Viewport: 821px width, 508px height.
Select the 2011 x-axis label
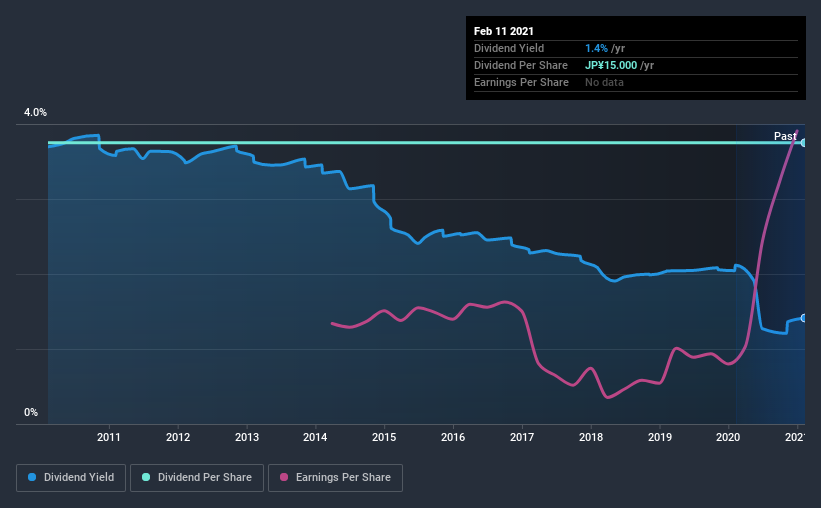click(x=109, y=437)
